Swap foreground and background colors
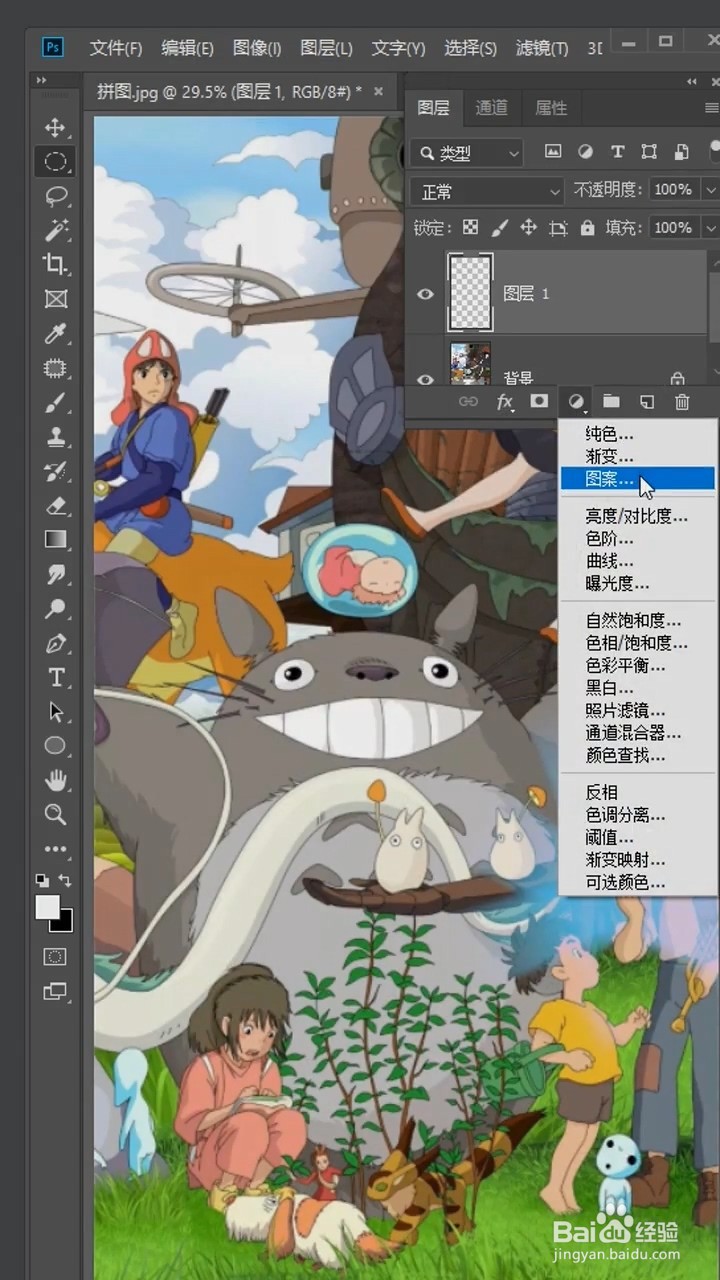The width and height of the screenshot is (720, 1280). (66, 881)
